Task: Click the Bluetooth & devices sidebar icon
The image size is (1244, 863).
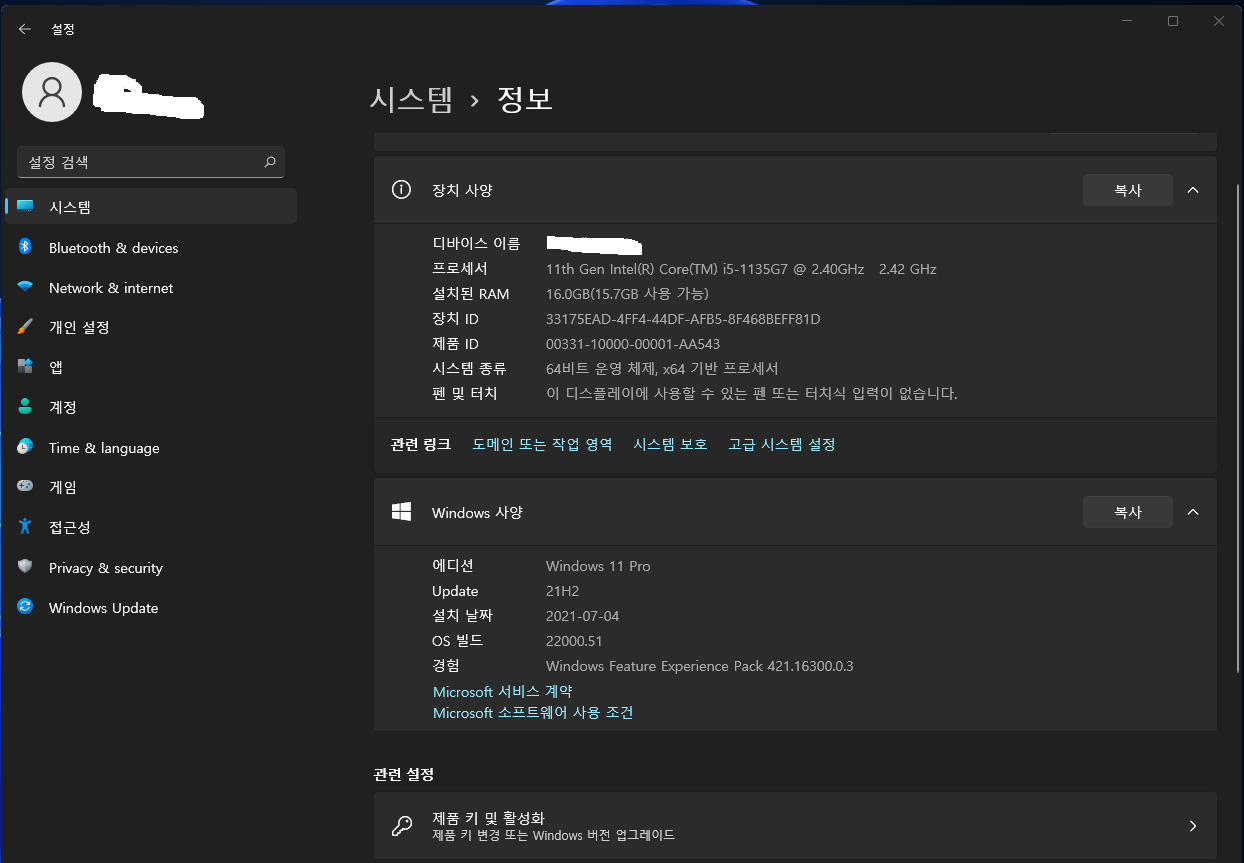Action: click(25, 247)
